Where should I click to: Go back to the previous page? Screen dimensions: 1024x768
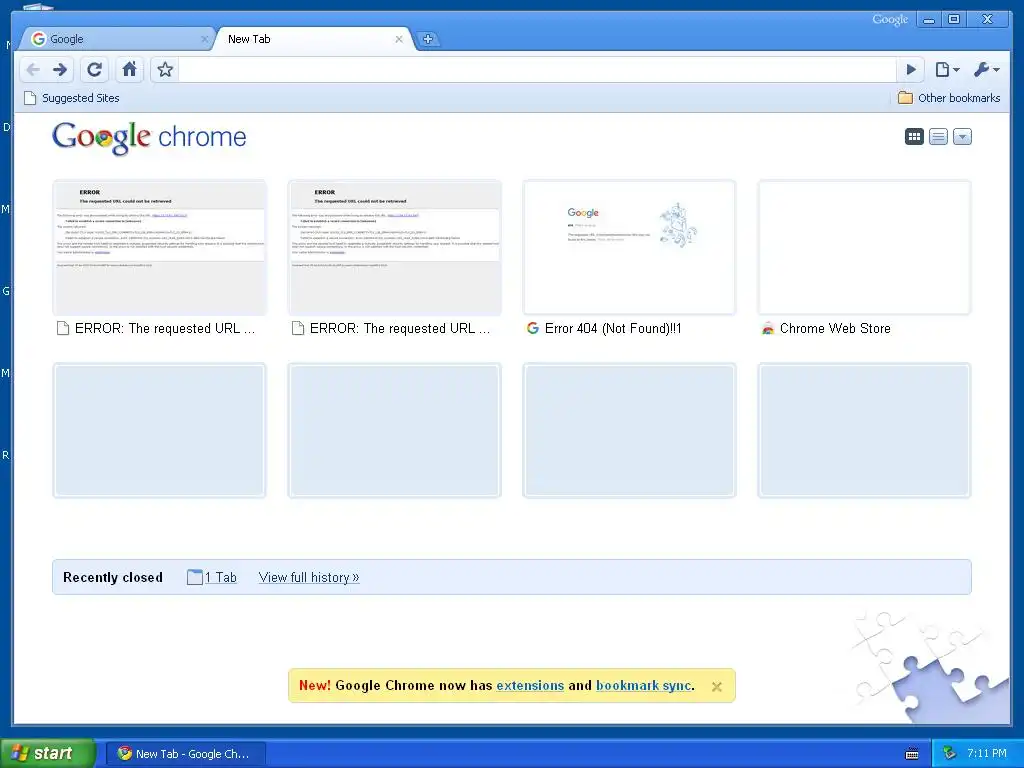(x=33, y=69)
